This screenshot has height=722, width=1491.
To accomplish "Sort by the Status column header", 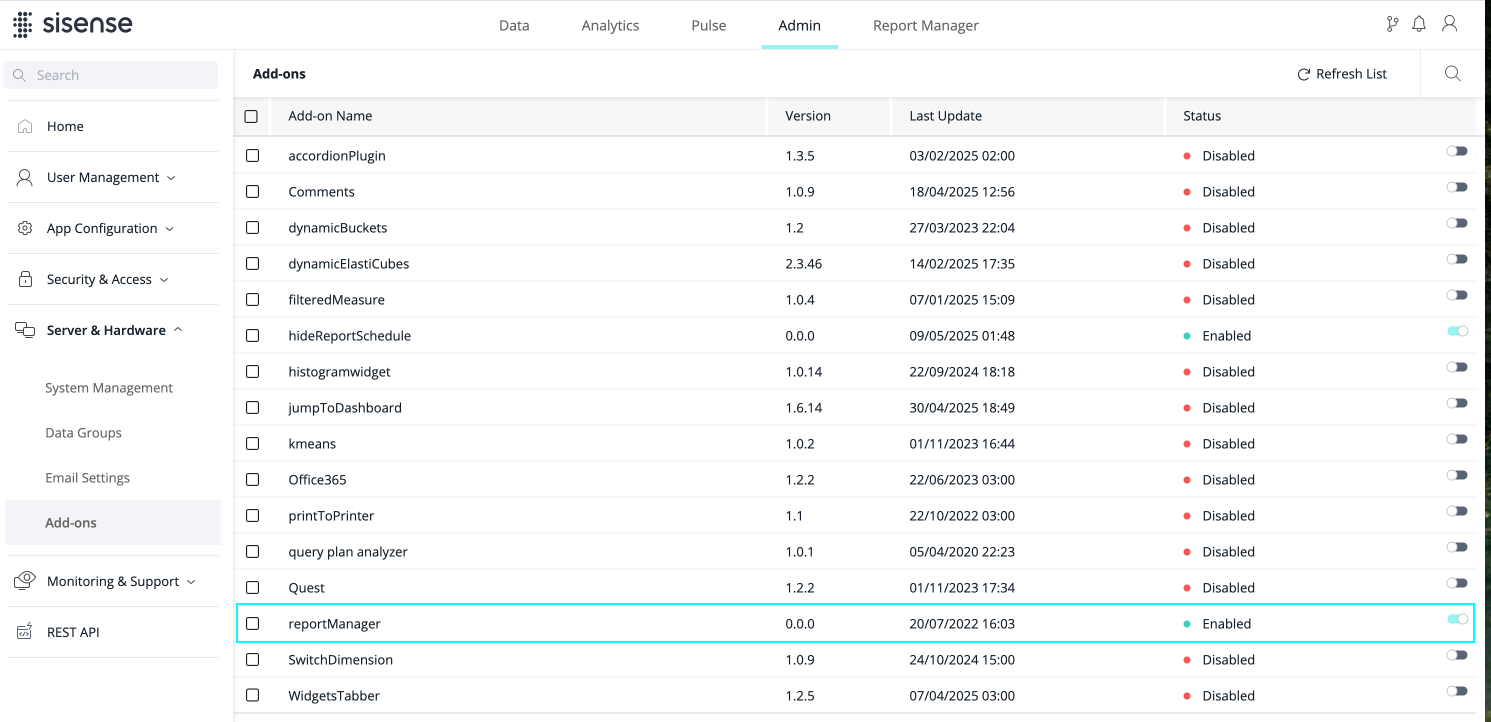I will tap(1202, 116).
